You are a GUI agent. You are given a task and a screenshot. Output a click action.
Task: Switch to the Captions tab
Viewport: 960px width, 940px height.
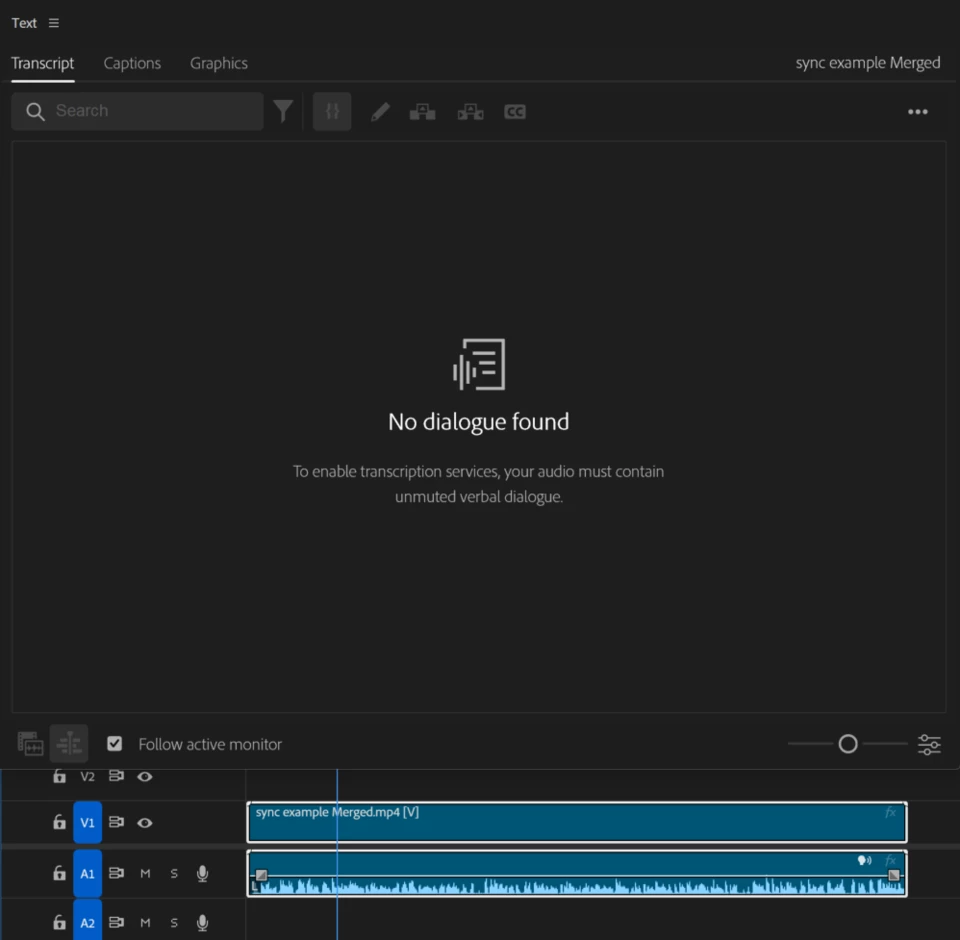pyautogui.click(x=132, y=63)
